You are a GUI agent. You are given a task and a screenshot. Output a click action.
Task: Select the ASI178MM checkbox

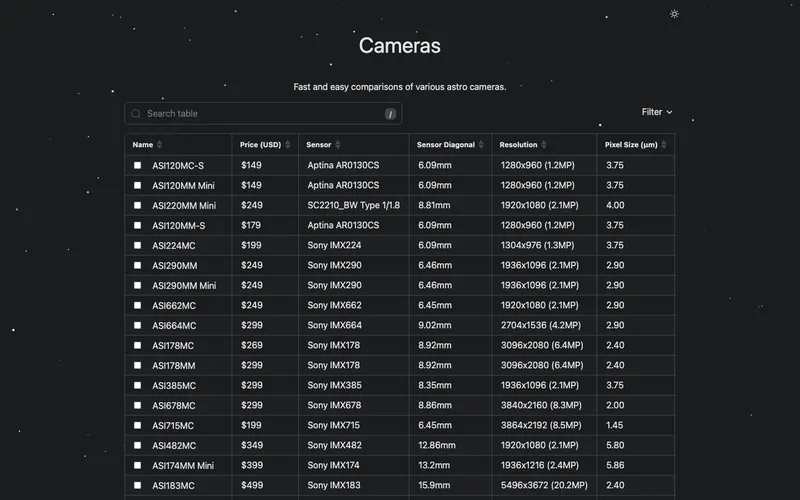pyautogui.click(x=137, y=365)
